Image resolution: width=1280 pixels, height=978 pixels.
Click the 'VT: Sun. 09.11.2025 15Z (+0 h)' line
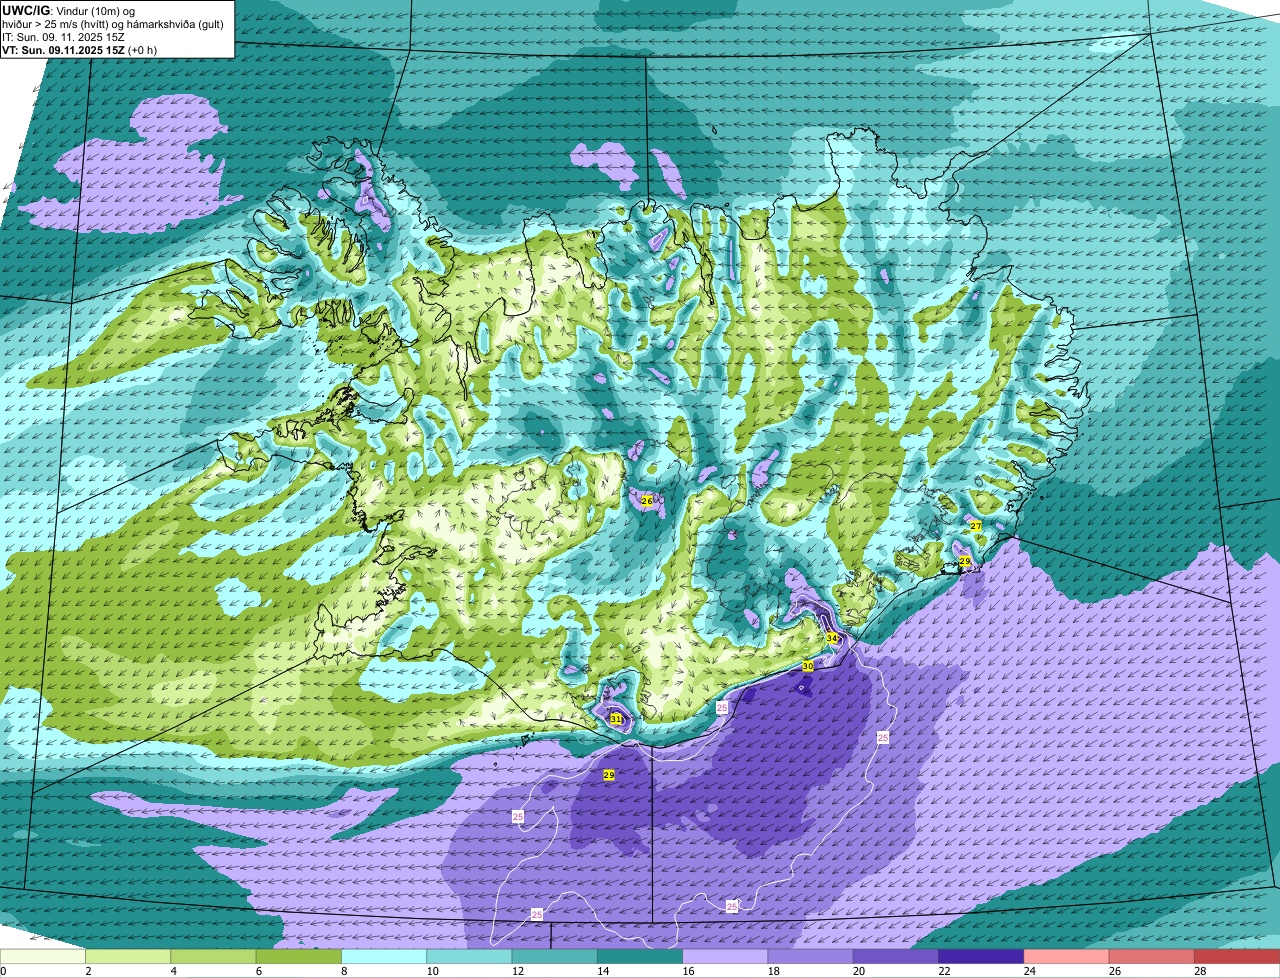coord(80,50)
